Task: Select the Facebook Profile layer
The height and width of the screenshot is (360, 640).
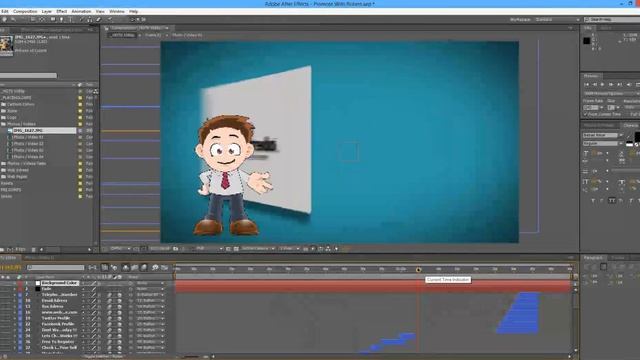Action: [58, 324]
